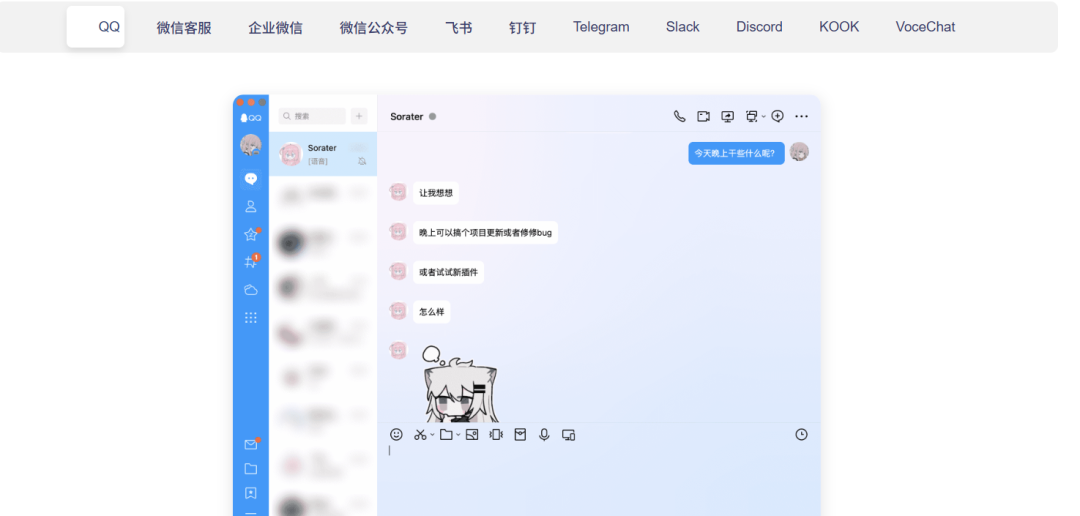Screen dimensions: 1080x516
Task: Click the circled plus icon in chat header
Action: tap(778, 116)
